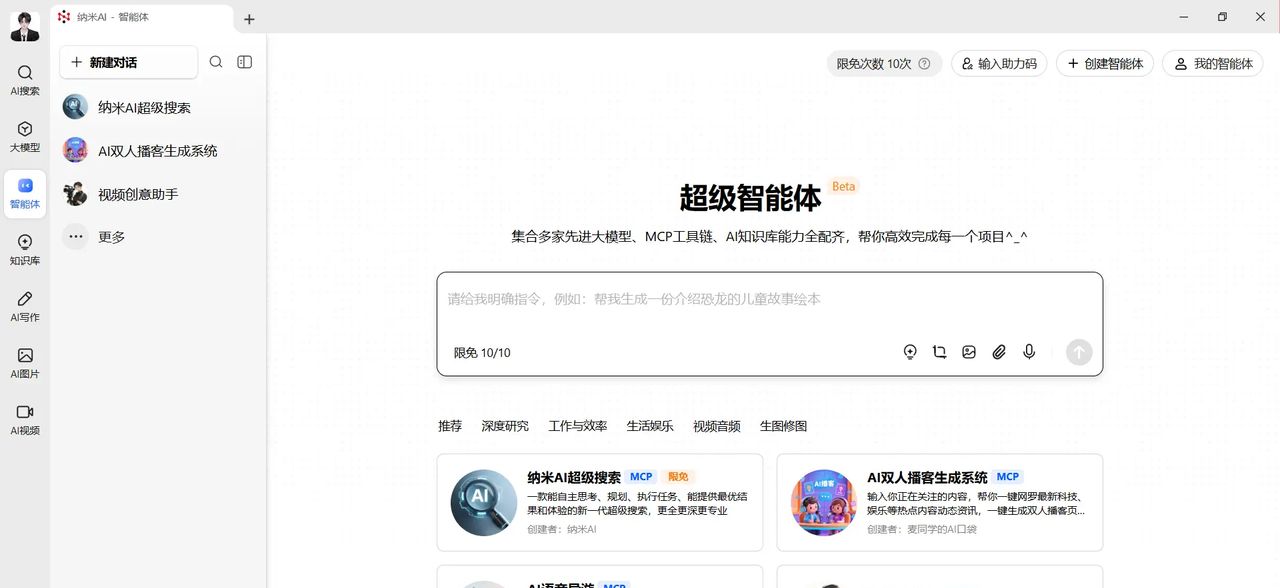Click the microphone icon for voice input

click(1029, 352)
